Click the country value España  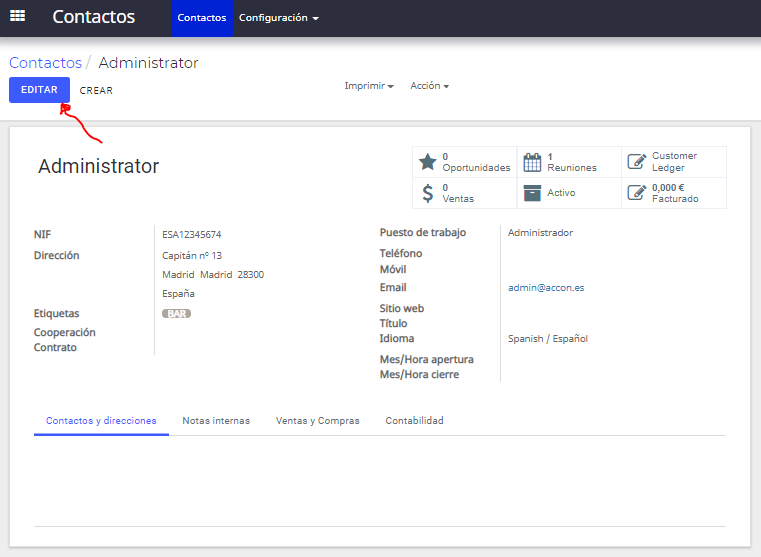pos(178,294)
